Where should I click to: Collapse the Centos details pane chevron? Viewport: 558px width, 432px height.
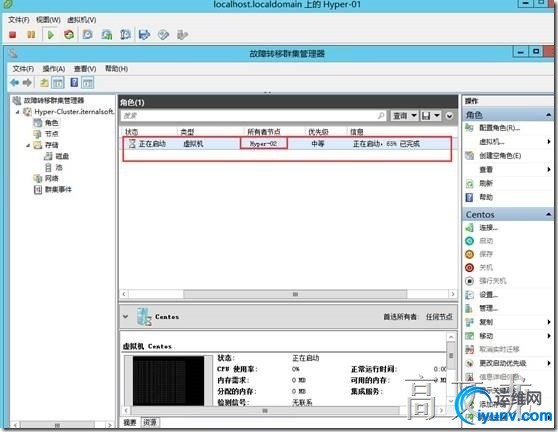point(126,316)
